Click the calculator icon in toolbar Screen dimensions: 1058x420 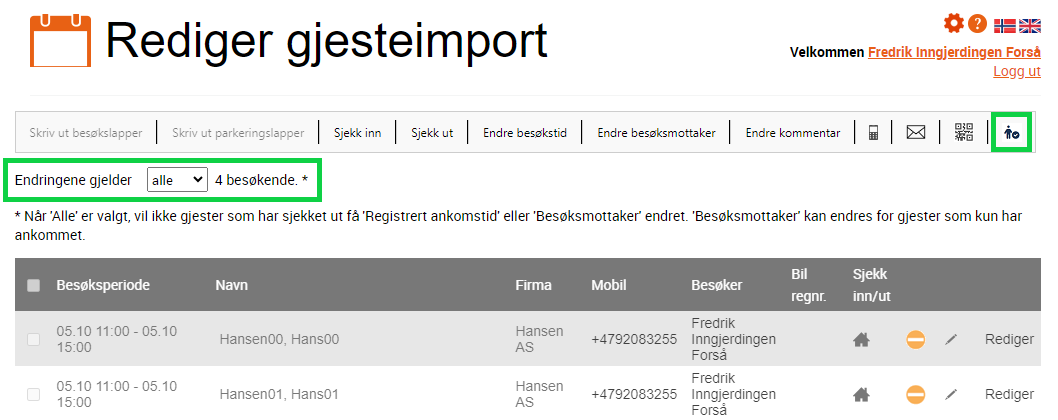[x=873, y=133]
